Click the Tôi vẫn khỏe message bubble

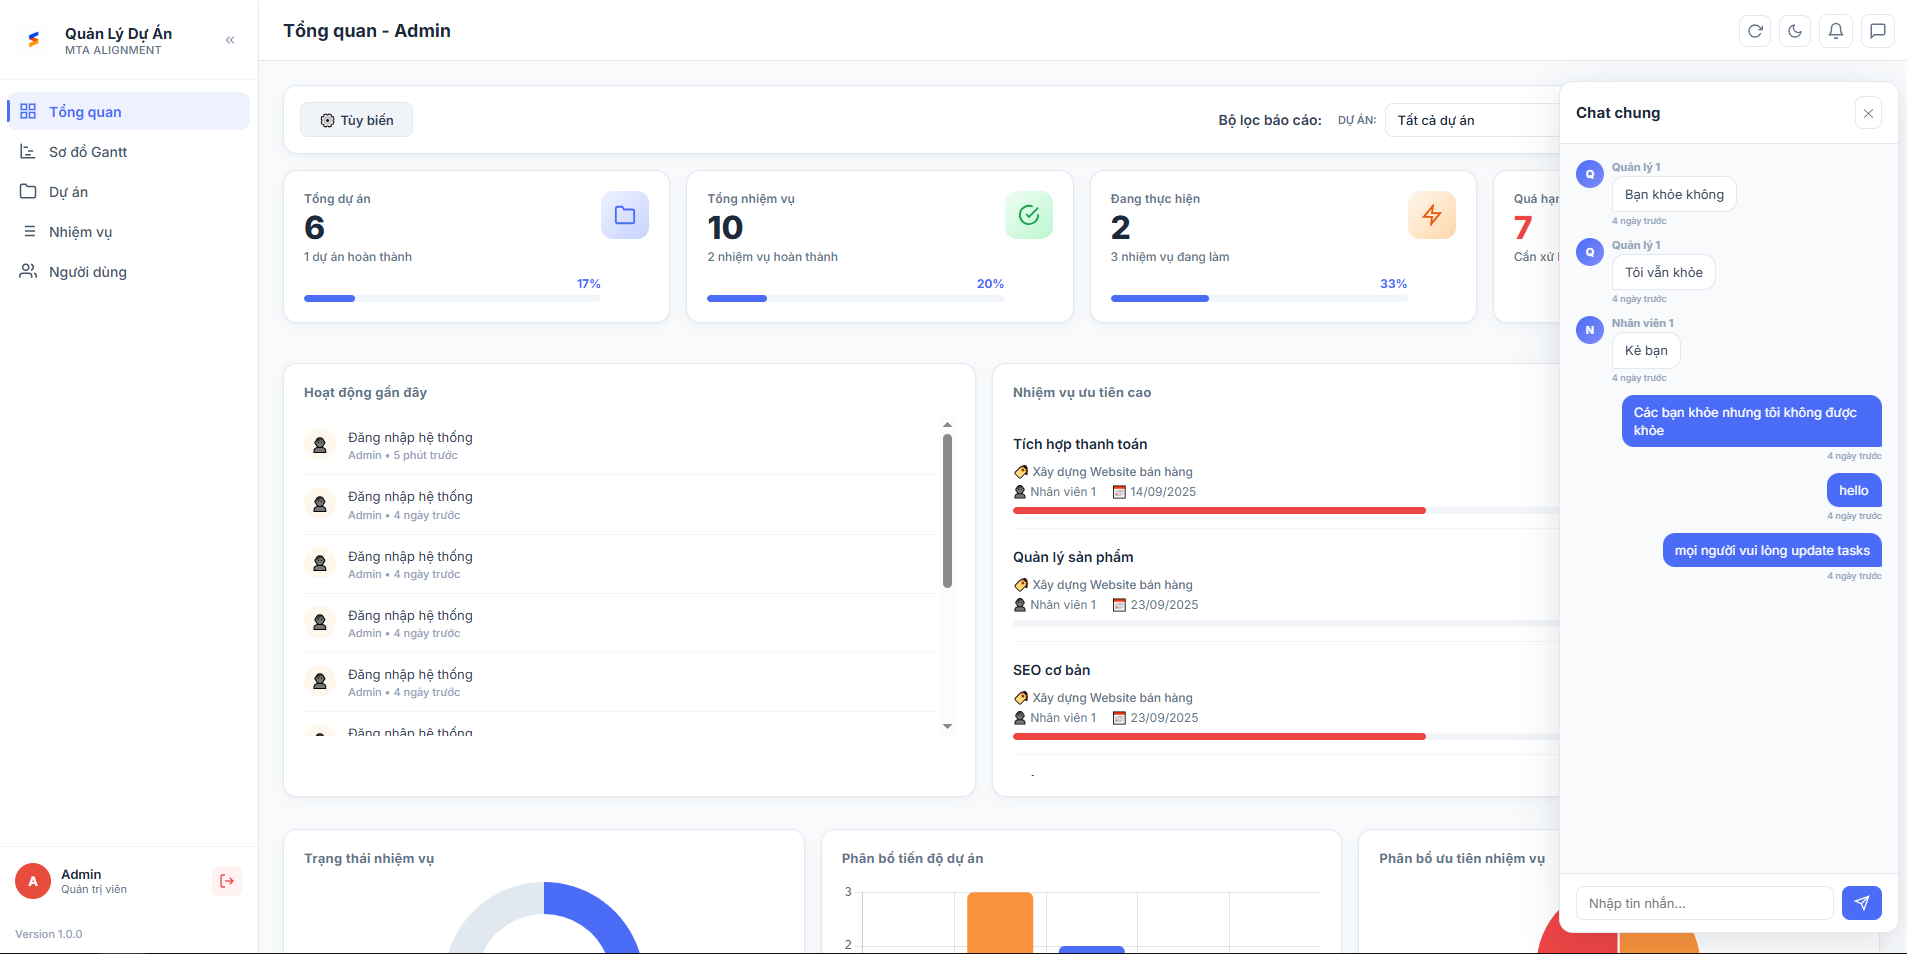click(1664, 272)
